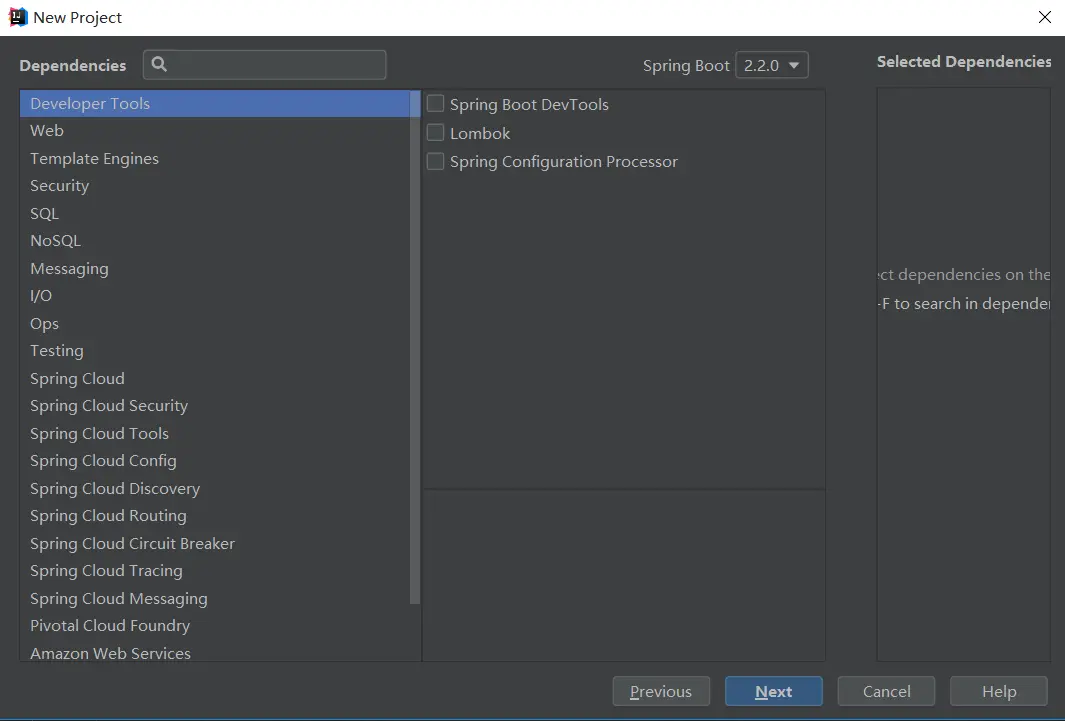Click the search magnifier icon
This screenshot has height=721, width=1065.
(160, 64)
